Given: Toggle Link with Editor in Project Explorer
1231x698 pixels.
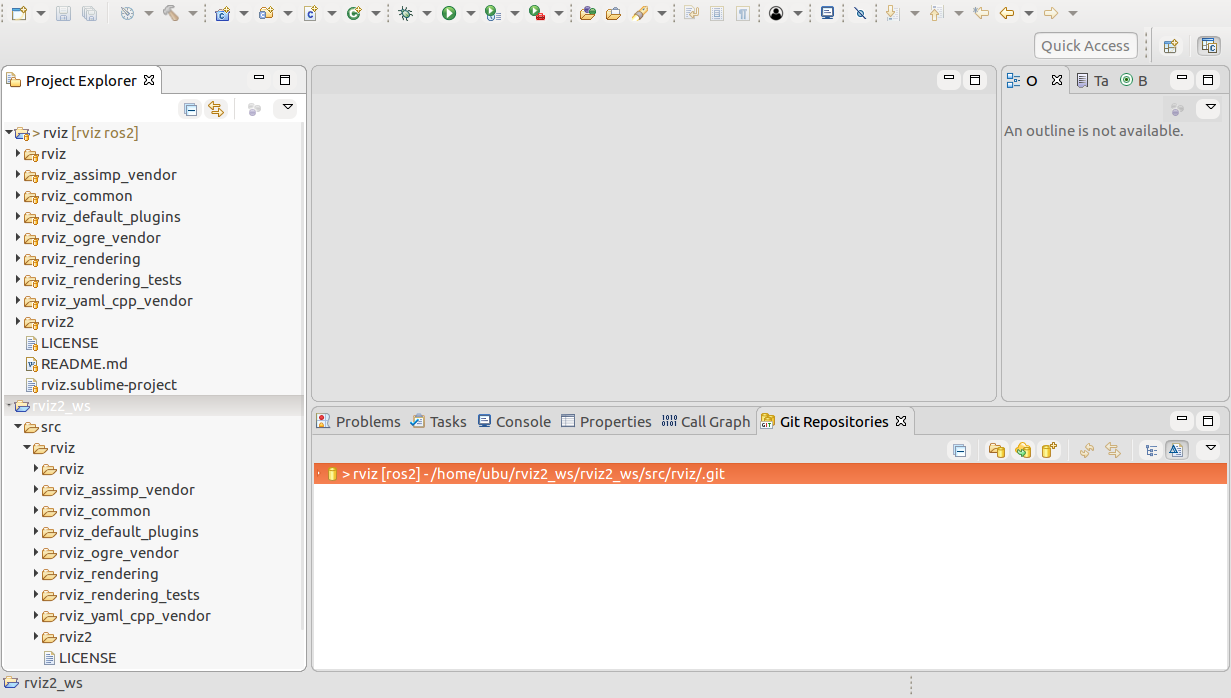Looking at the screenshot, I should [x=215, y=109].
